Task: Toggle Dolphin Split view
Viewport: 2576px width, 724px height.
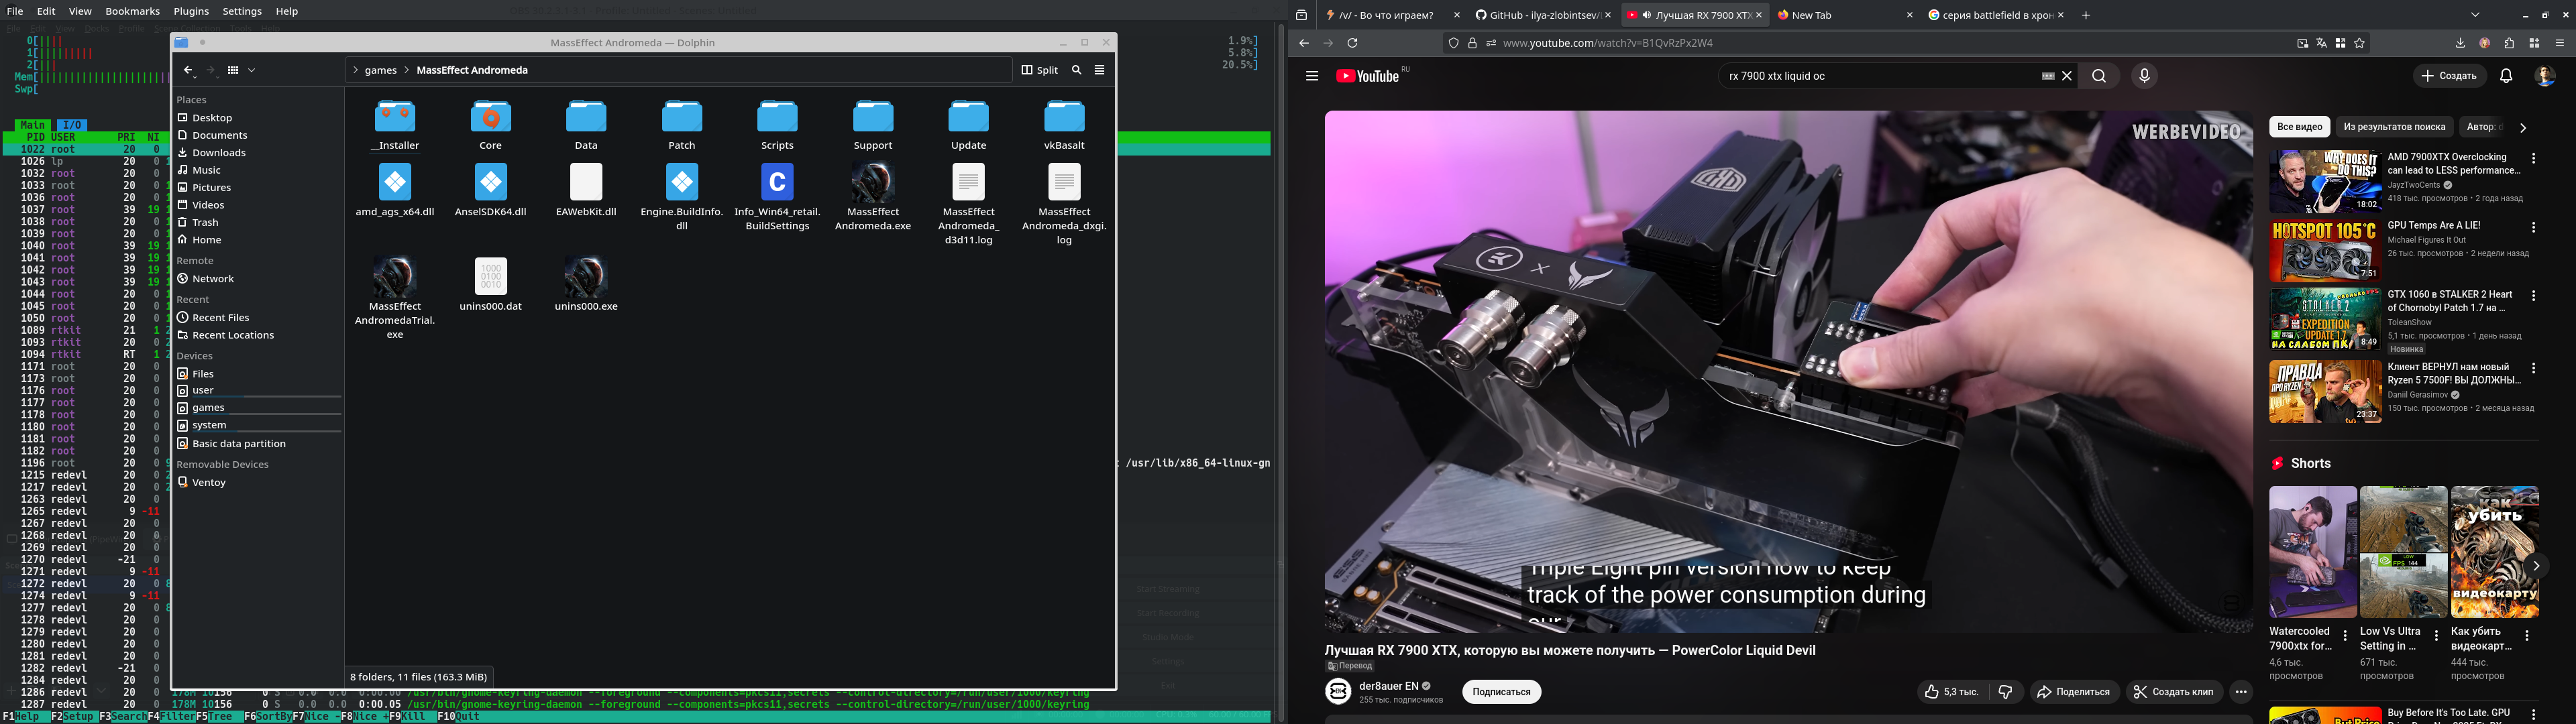Action: (1040, 70)
